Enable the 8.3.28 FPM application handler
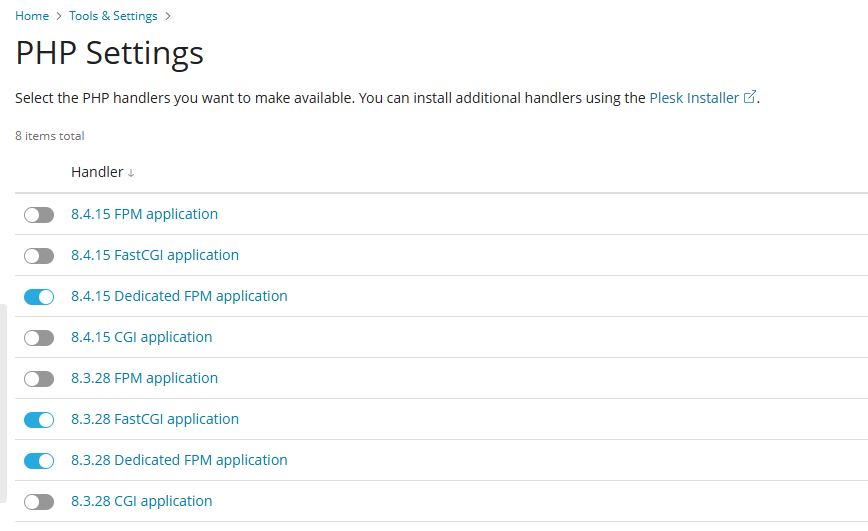The width and height of the screenshot is (868, 531). coord(39,379)
